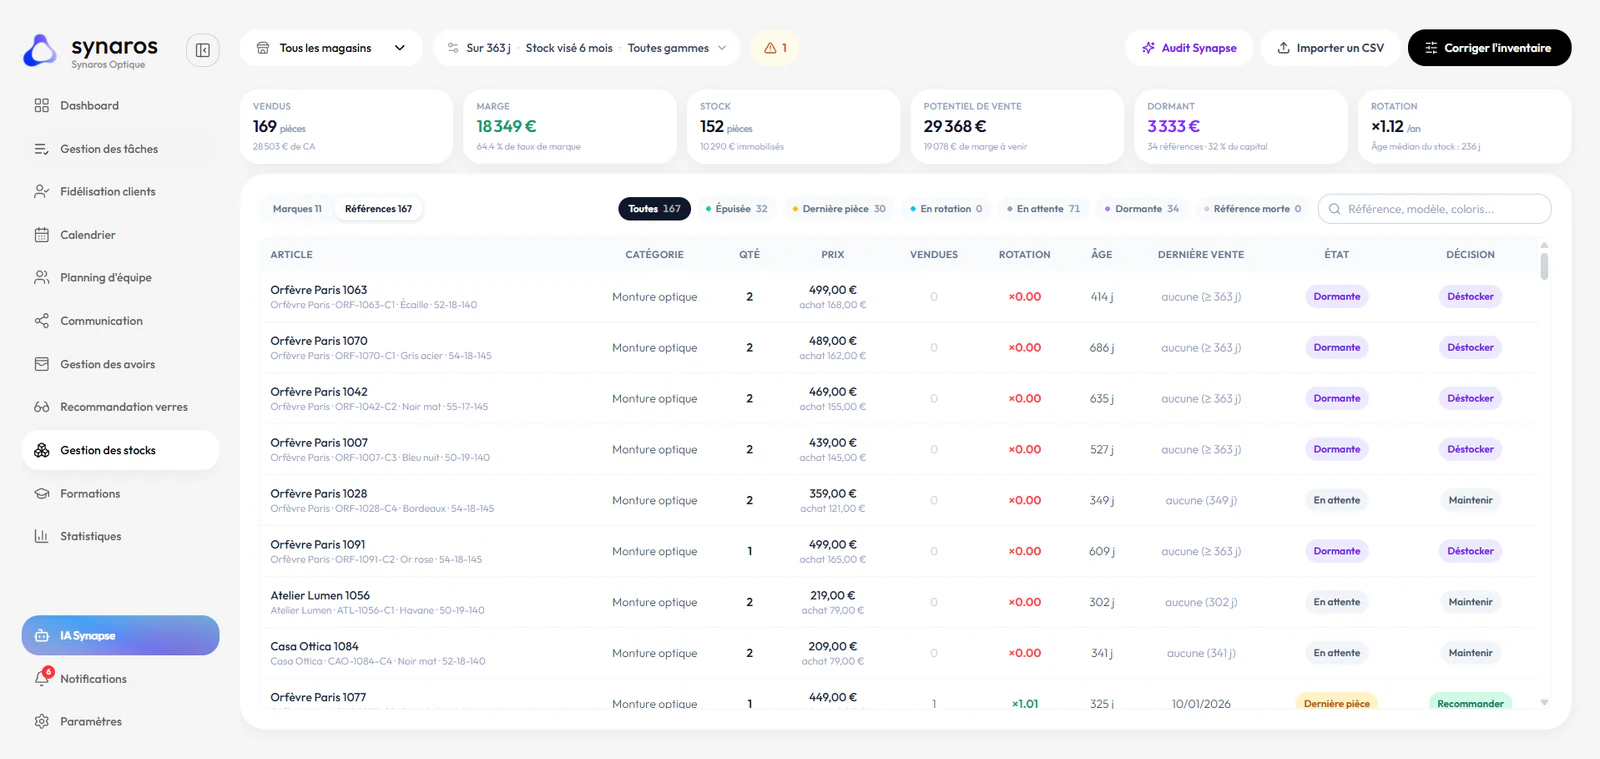The height and width of the screenshot is (759, 1600).
Task: Click the Paramètres gear icon
Action: pos(41,721)
